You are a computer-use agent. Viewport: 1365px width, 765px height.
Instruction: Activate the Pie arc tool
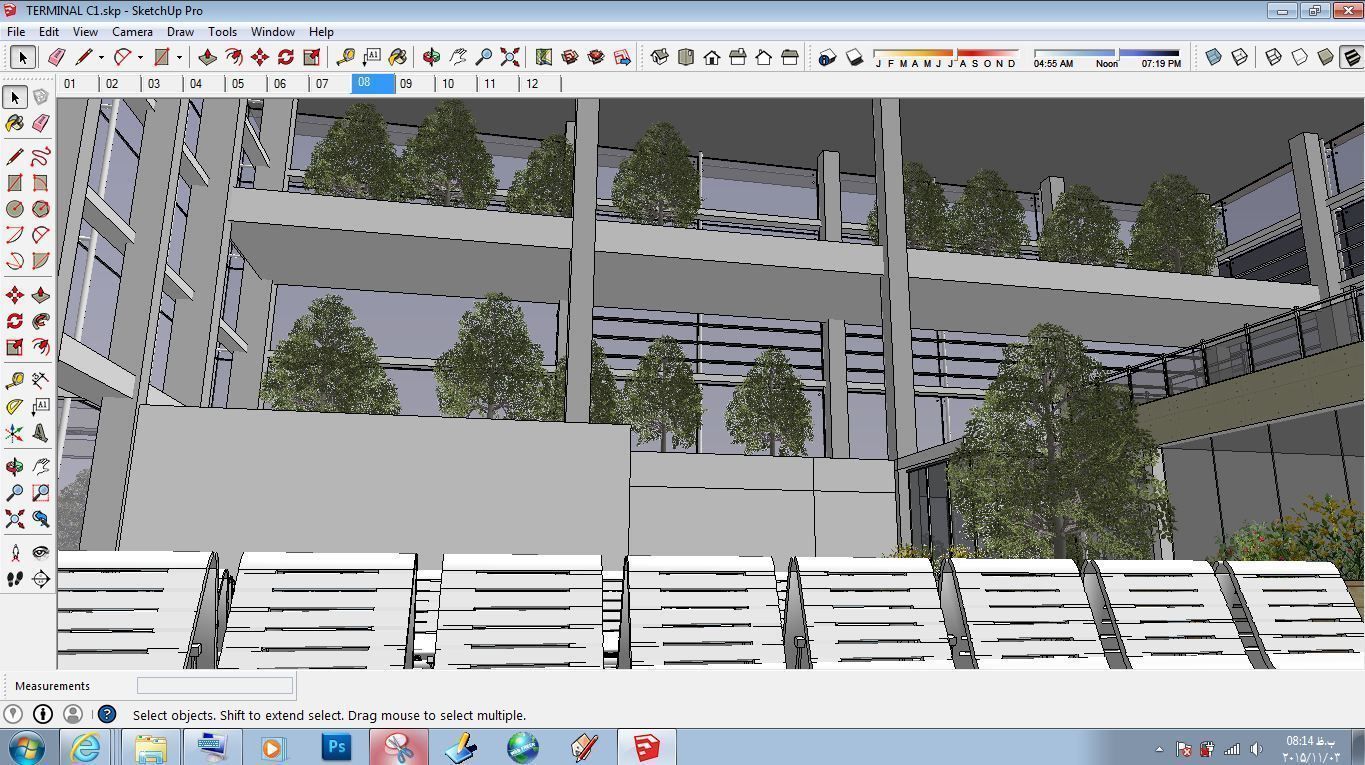point(41,261)
